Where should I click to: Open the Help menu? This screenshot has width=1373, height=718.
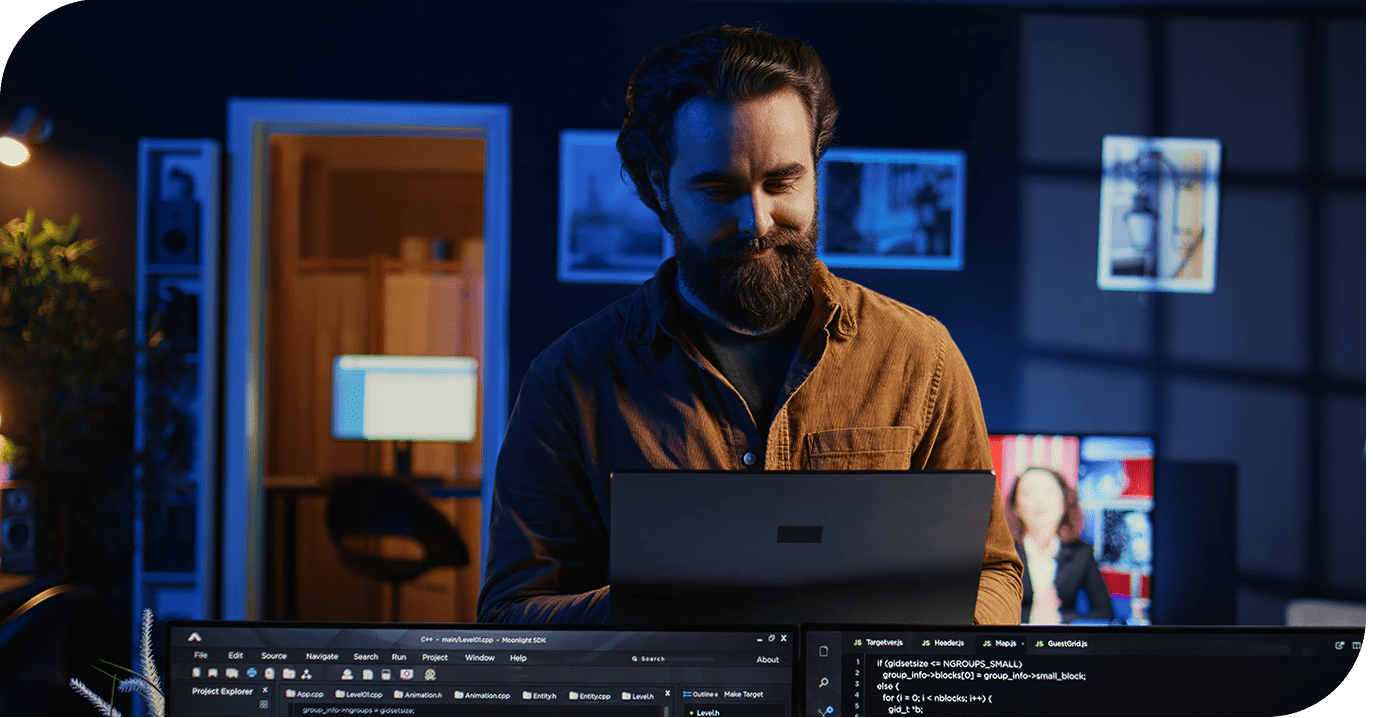[x=518, y=657]
